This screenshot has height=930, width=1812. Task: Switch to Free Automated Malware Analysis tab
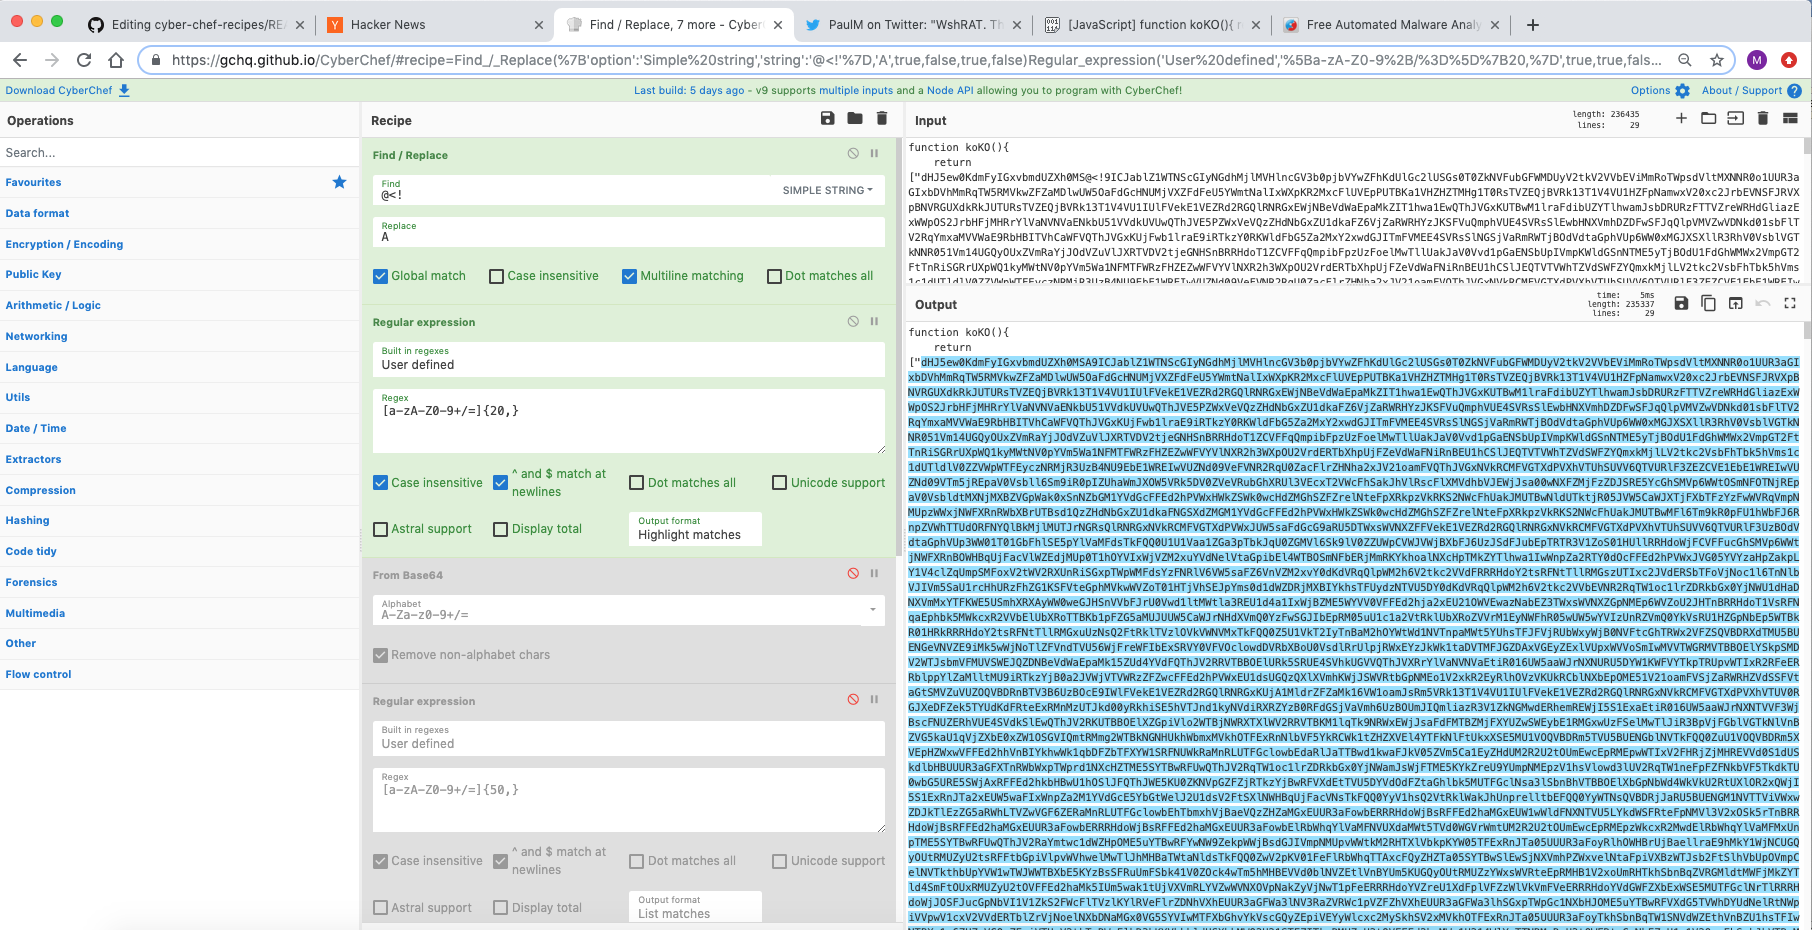pyautogui.click(x=1392, y=24)
